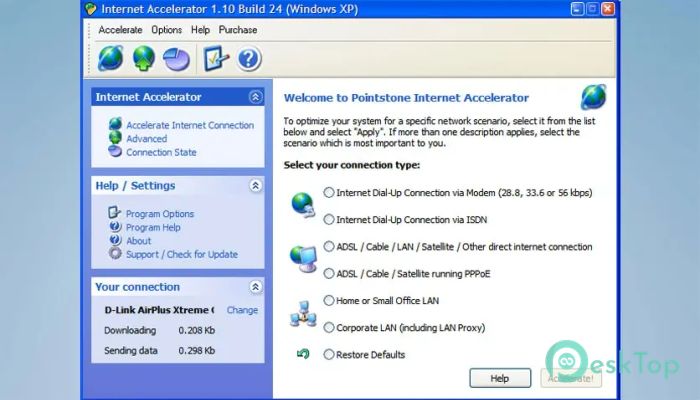
Task: Open the Advanced link in sidebar
Action: point(146,139)
